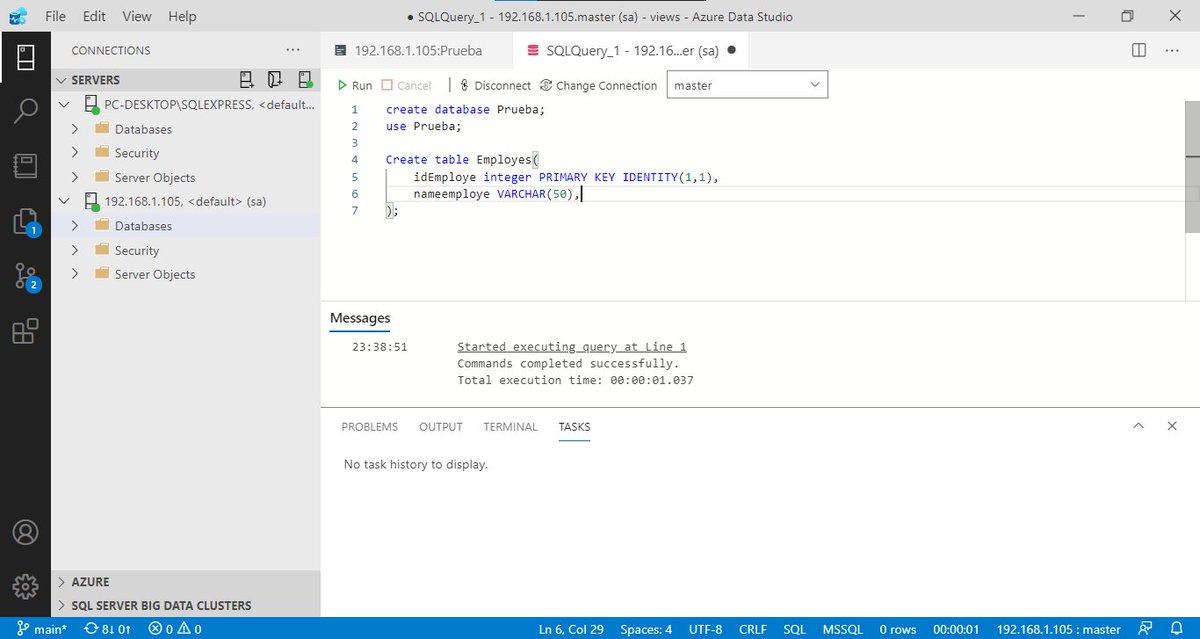Open the File menu
1200x639 pixels.
tap(56, 16)
